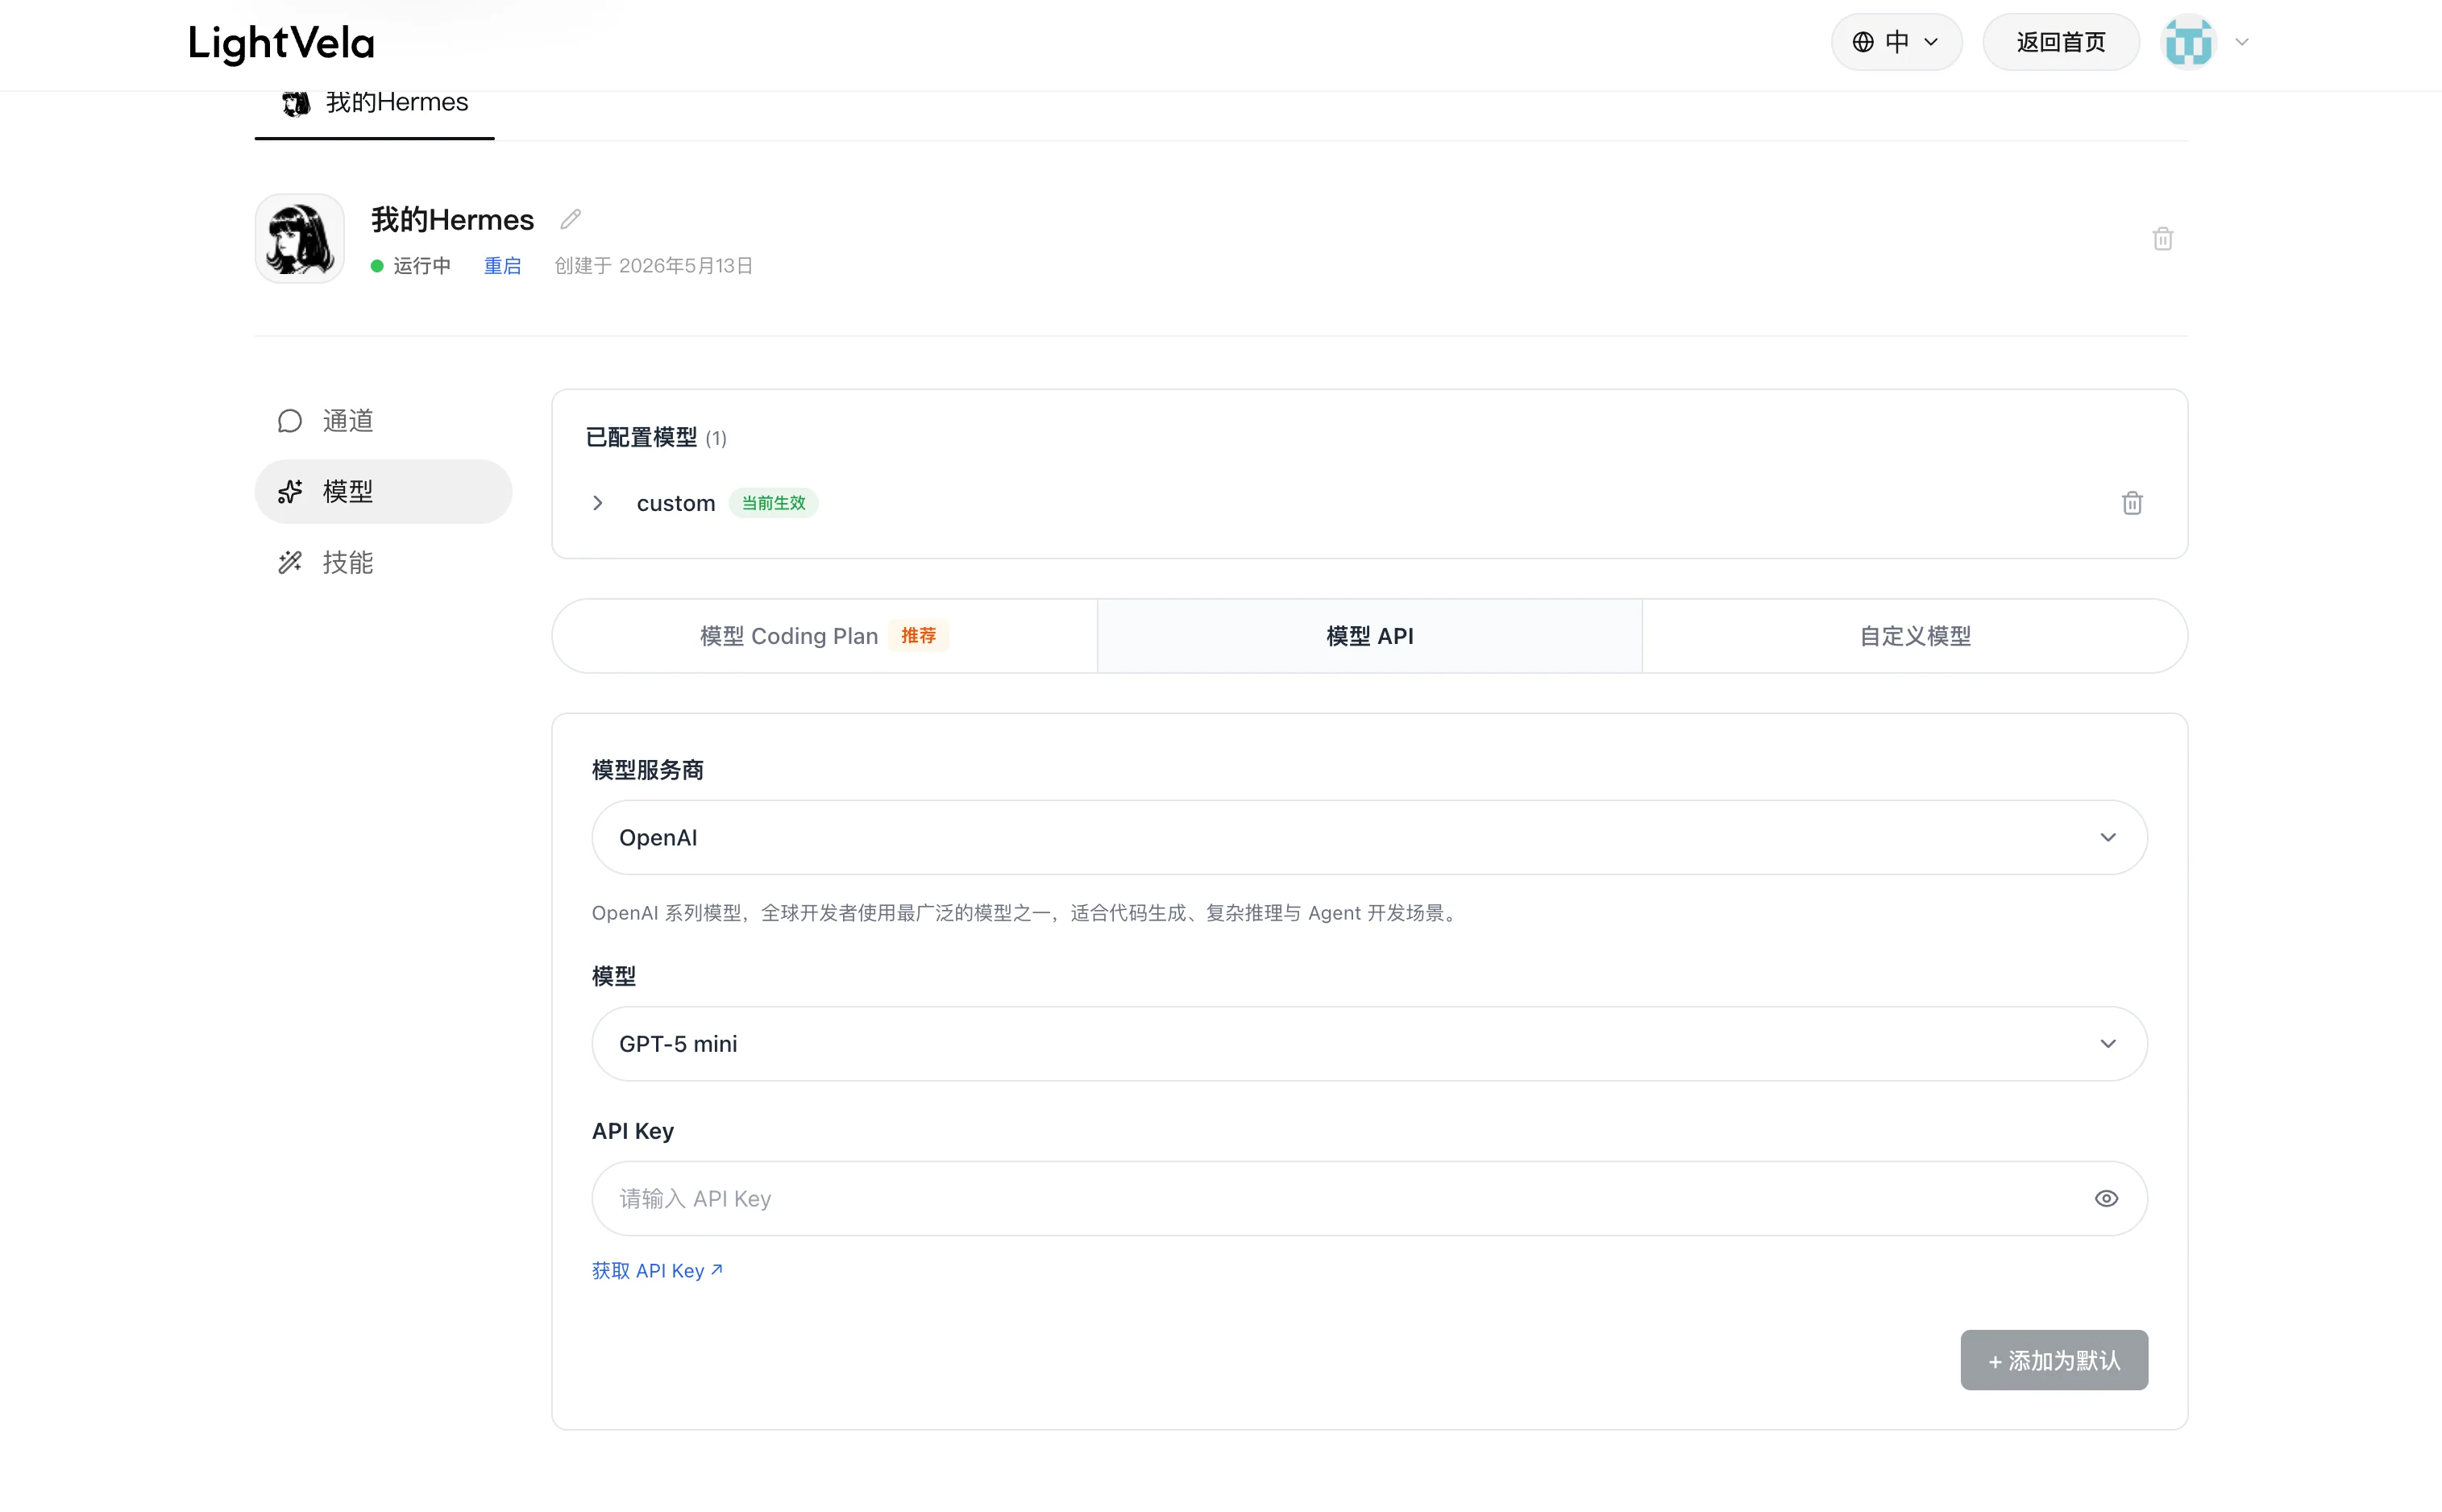
Task: Click the 返回首页 button
Action: (x=2061, y=42)
